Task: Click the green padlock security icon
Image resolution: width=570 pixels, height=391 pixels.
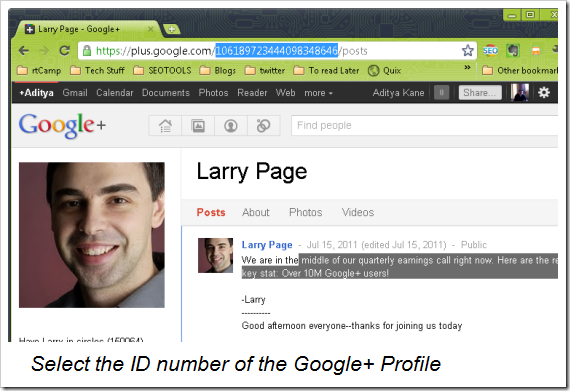Action: click(87, 51)
